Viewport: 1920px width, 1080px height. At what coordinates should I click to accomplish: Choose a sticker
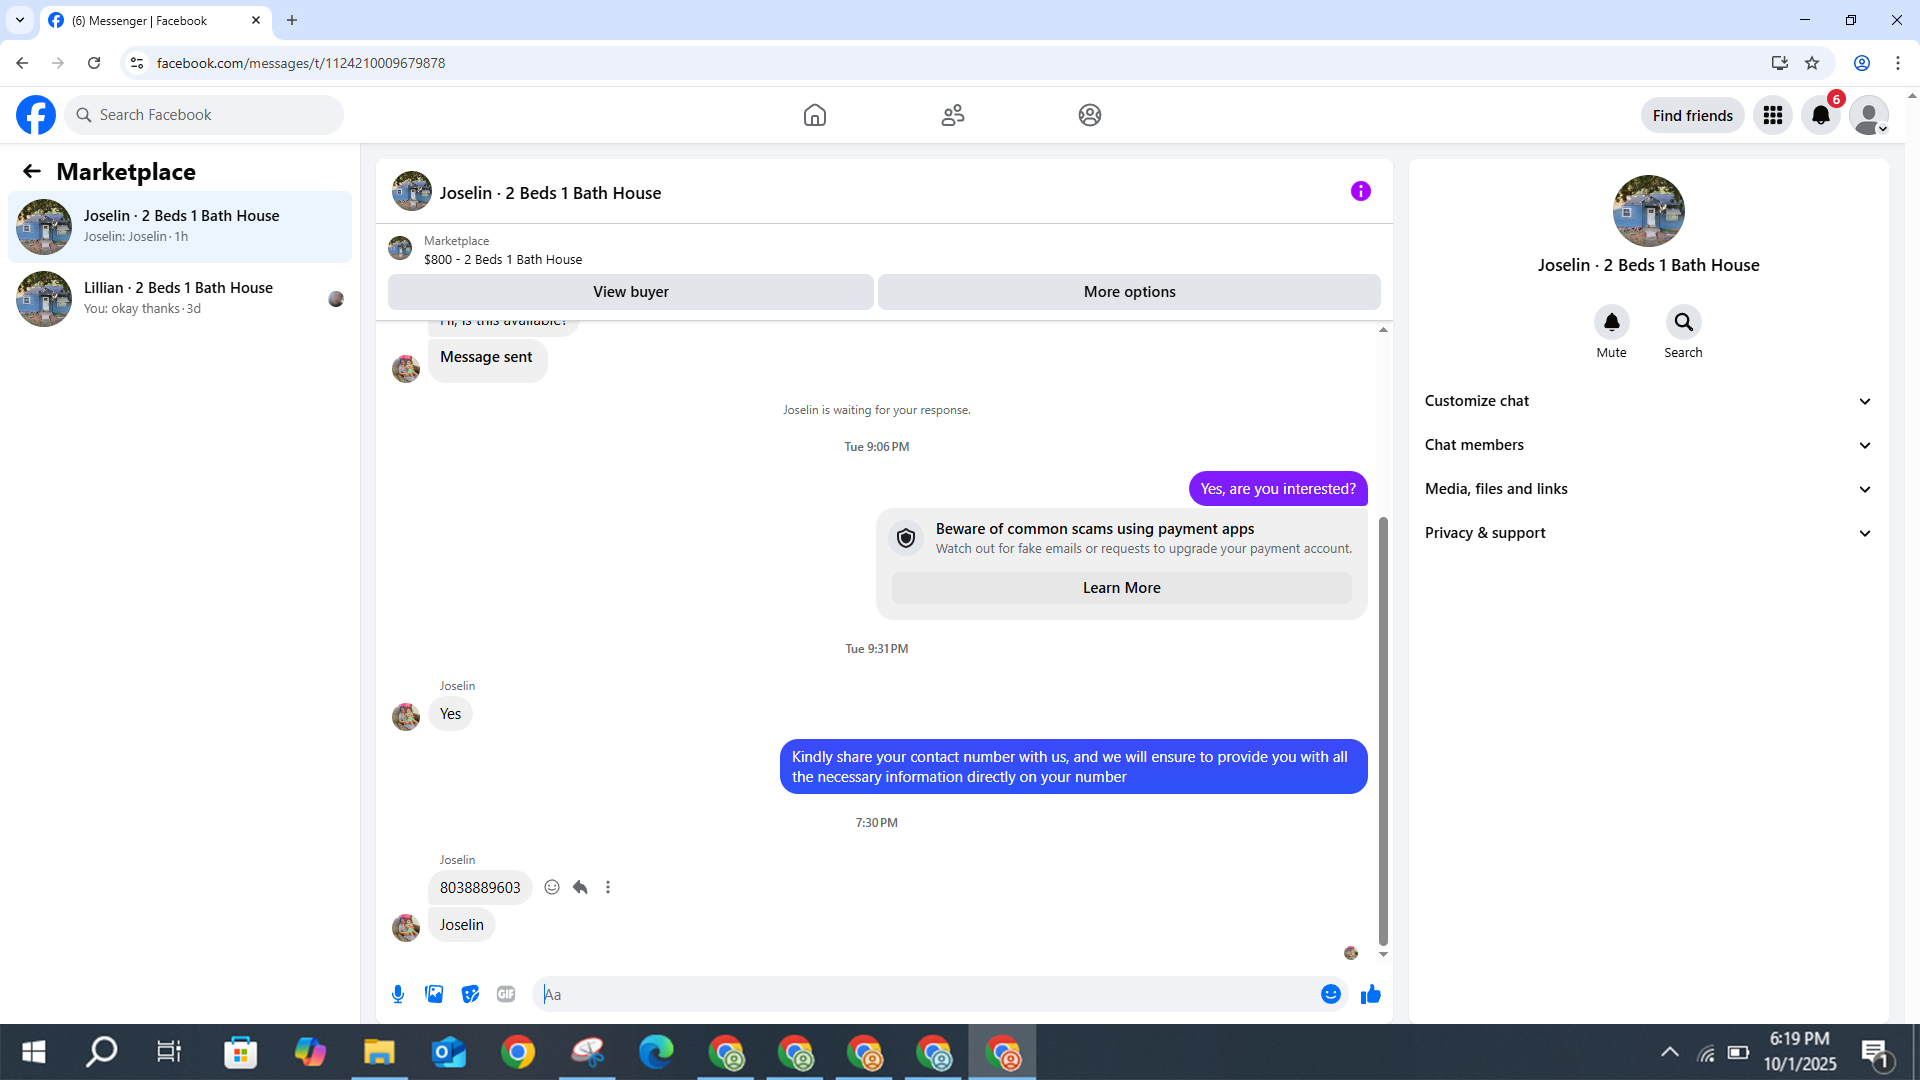pyautogui.click(x=470, y=994)
